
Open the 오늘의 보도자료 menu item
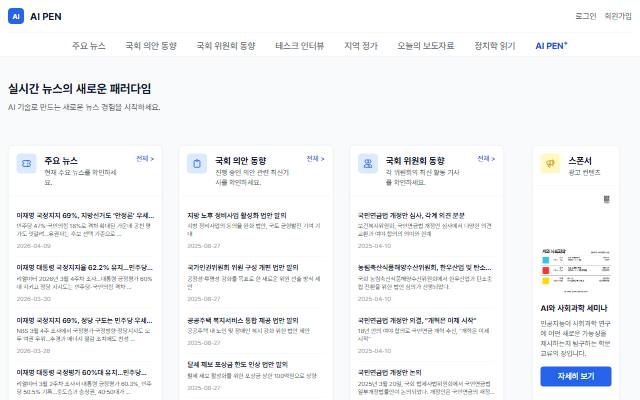[426, 46]
